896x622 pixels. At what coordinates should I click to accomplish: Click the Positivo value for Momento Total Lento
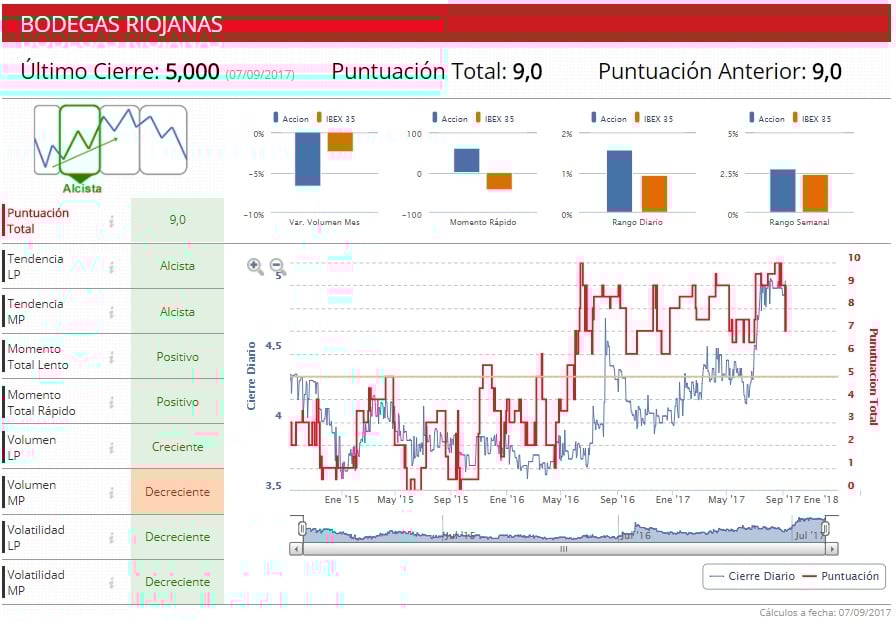pyautogui.click(x=178, y=357)
